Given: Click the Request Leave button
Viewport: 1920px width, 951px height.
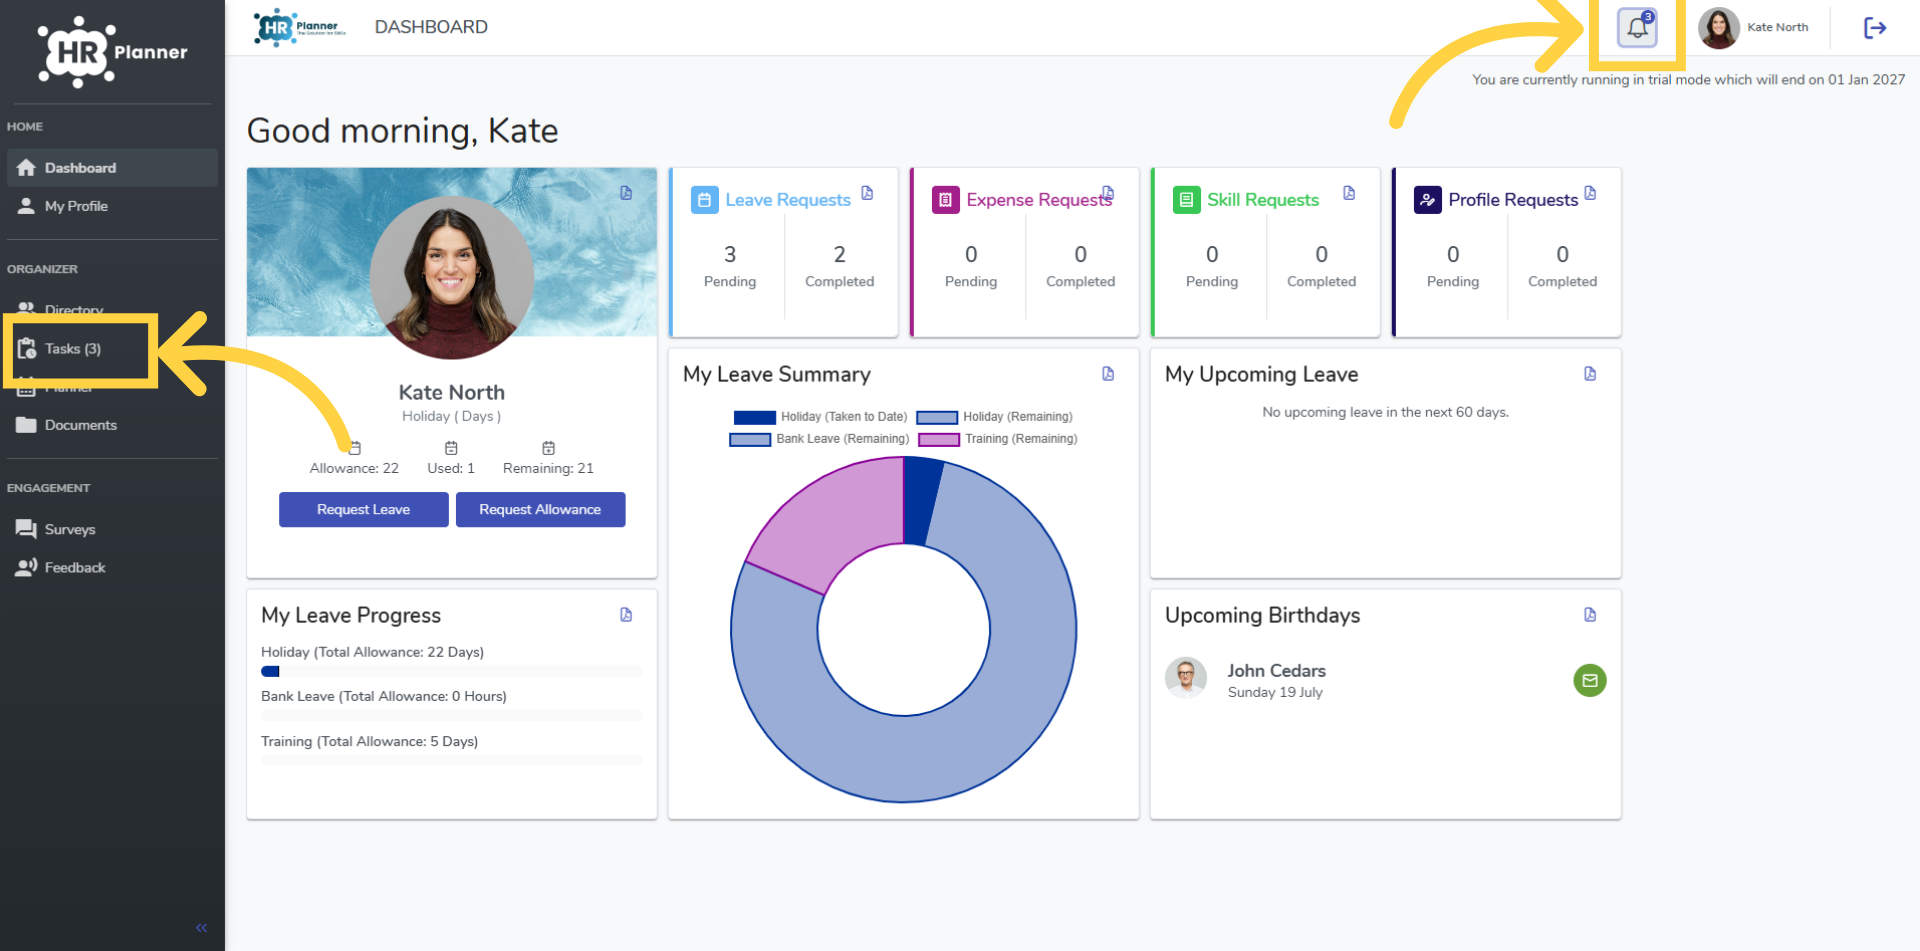Looking at the screenshot, I should click(x=363, y=509).
